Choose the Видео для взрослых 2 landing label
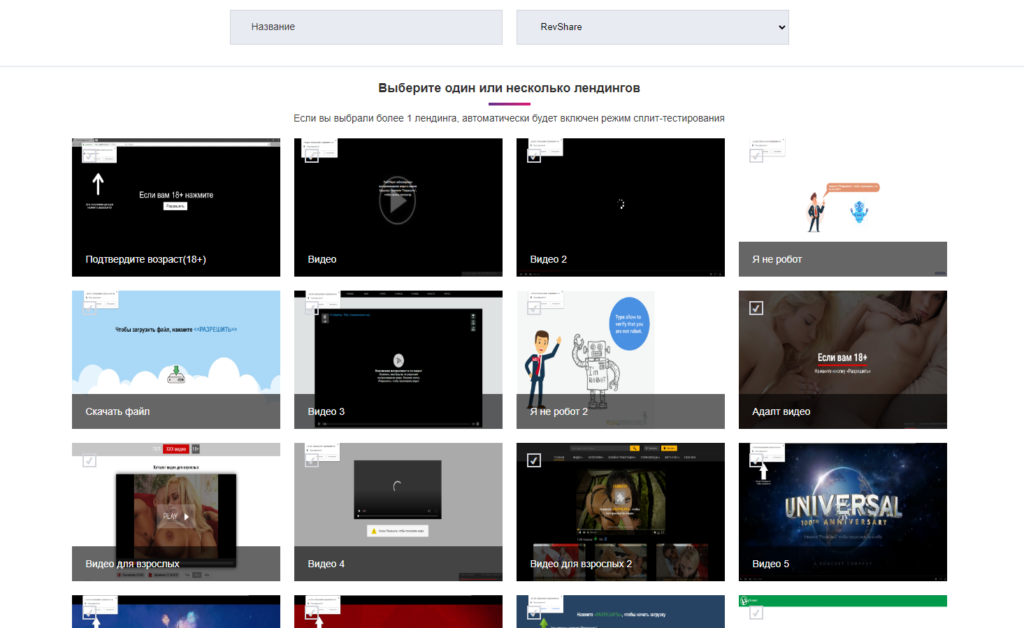This screenshot has width=1024, height=628. [x=581, y=563]
